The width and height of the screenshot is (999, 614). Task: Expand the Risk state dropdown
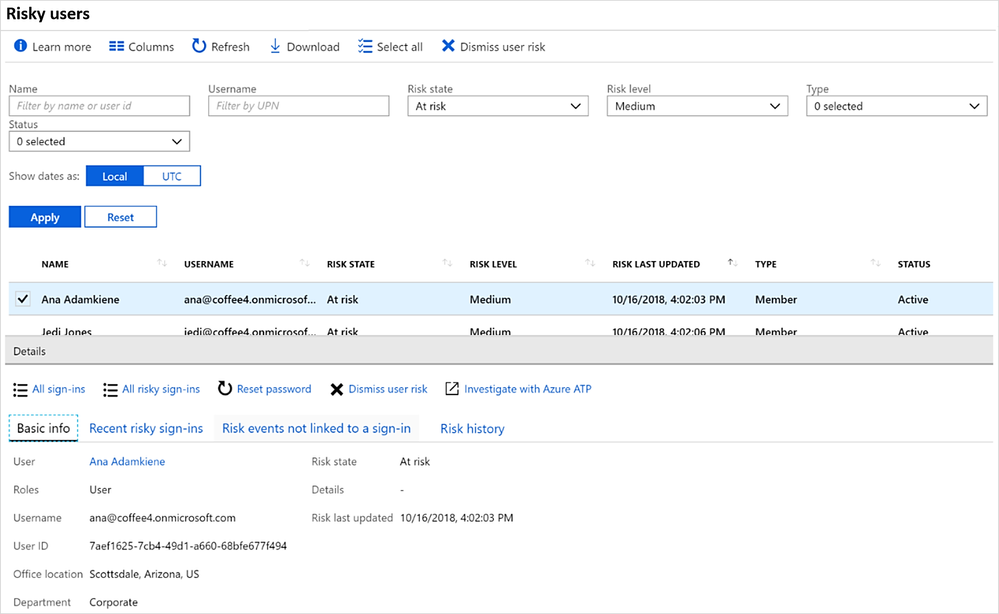(498, 106)
